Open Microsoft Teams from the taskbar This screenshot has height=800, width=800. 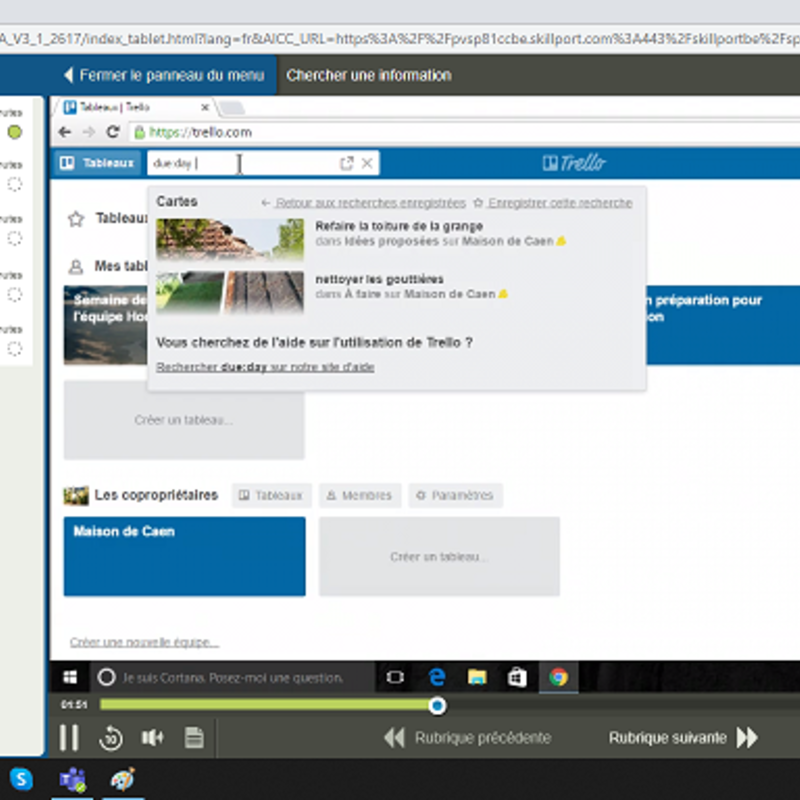[72, 780]
